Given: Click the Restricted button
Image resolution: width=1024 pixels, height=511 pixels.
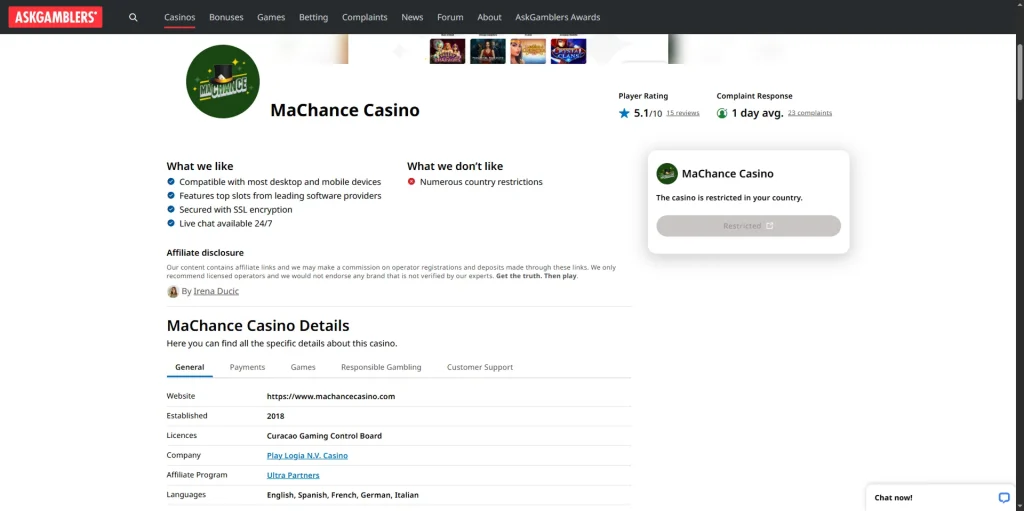Looking at the screenshot, I should click(748, 225).
